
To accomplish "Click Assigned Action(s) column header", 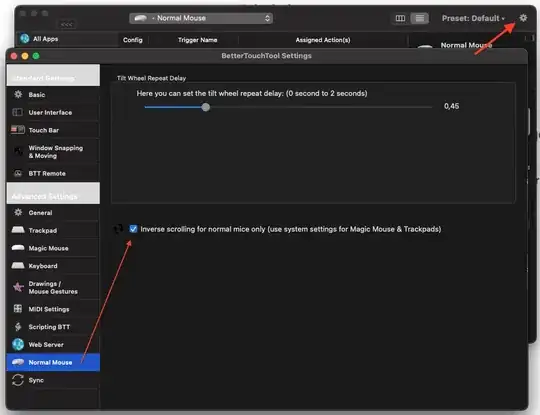I will pyautogui.click(x=323, y=40).
